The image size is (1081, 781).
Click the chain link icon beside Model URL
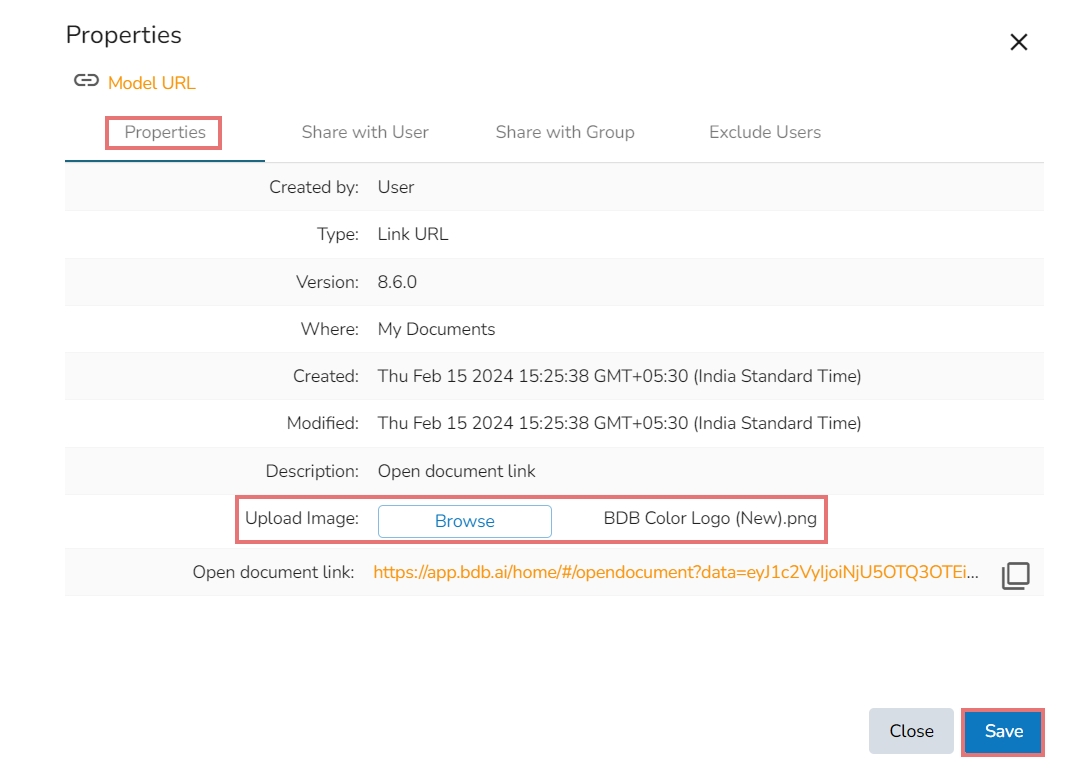click(x=86, y=82)
